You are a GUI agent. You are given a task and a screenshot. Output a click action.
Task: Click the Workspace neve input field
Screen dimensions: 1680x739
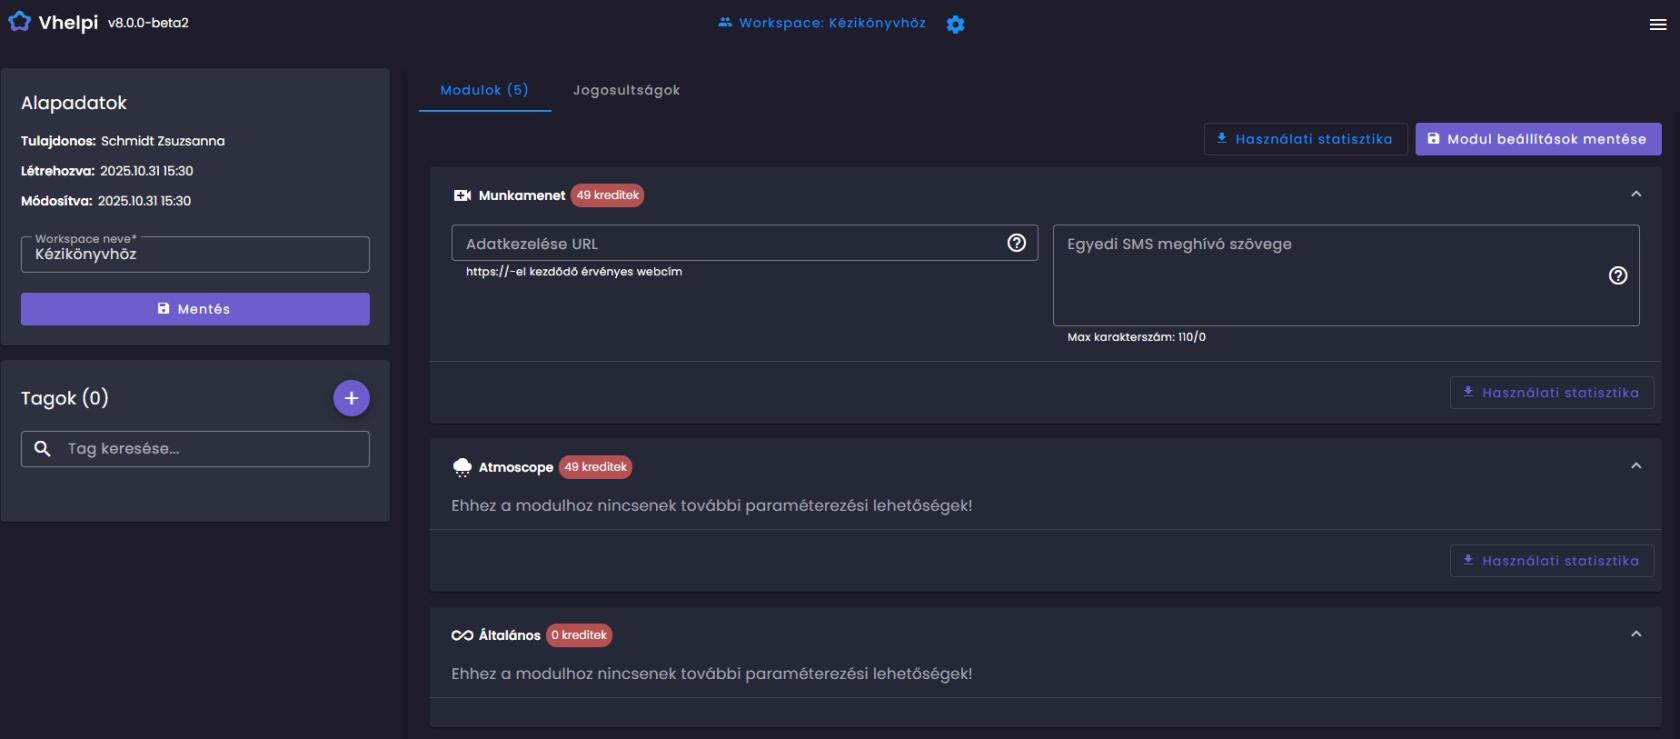click(x=195, y=255)
